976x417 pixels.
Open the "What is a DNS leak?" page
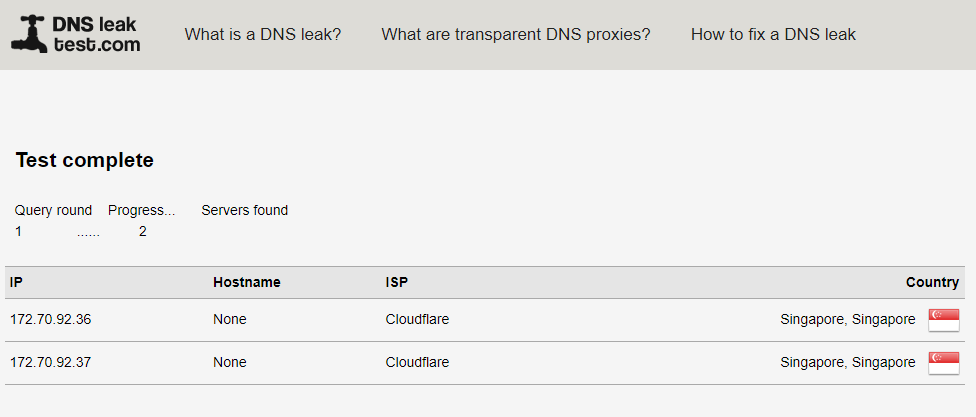[263, 34]
